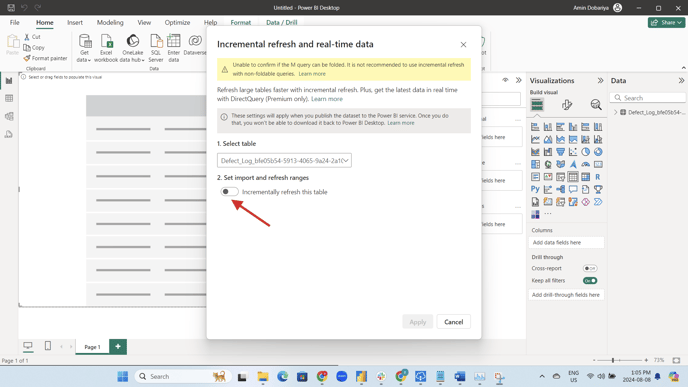Toggle Keep all filters switch

pos(590,280)
